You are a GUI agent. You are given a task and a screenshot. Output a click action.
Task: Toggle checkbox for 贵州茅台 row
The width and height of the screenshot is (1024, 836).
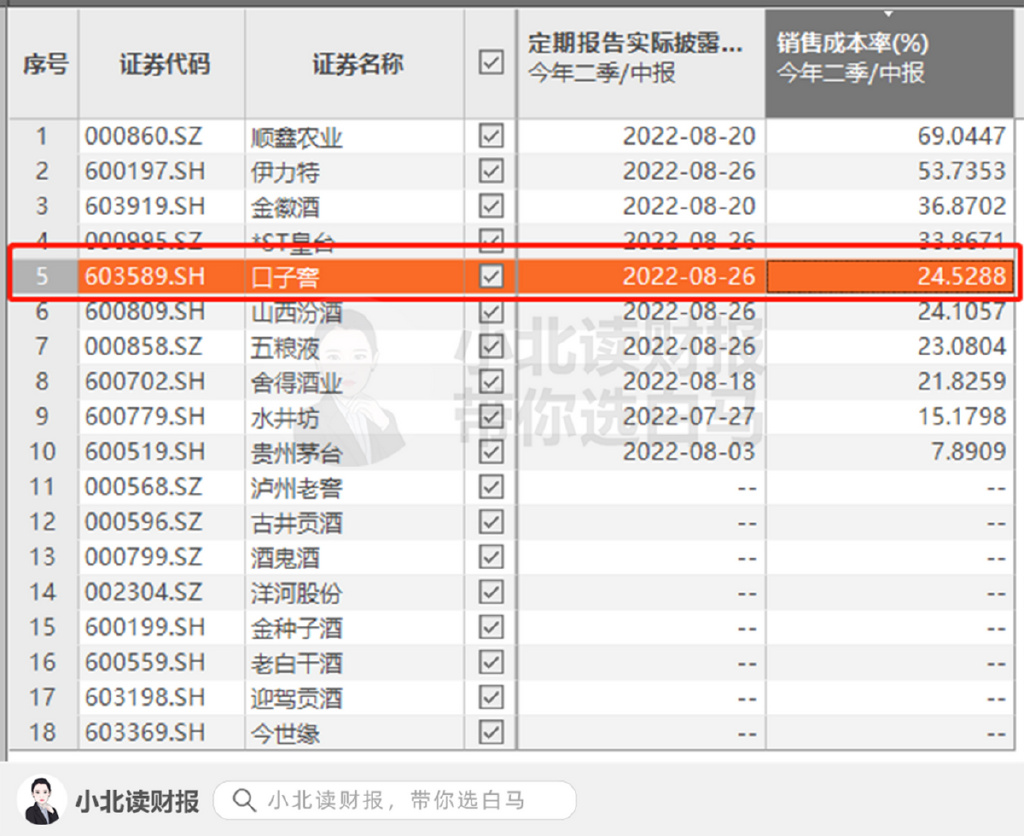click(491, 452)
